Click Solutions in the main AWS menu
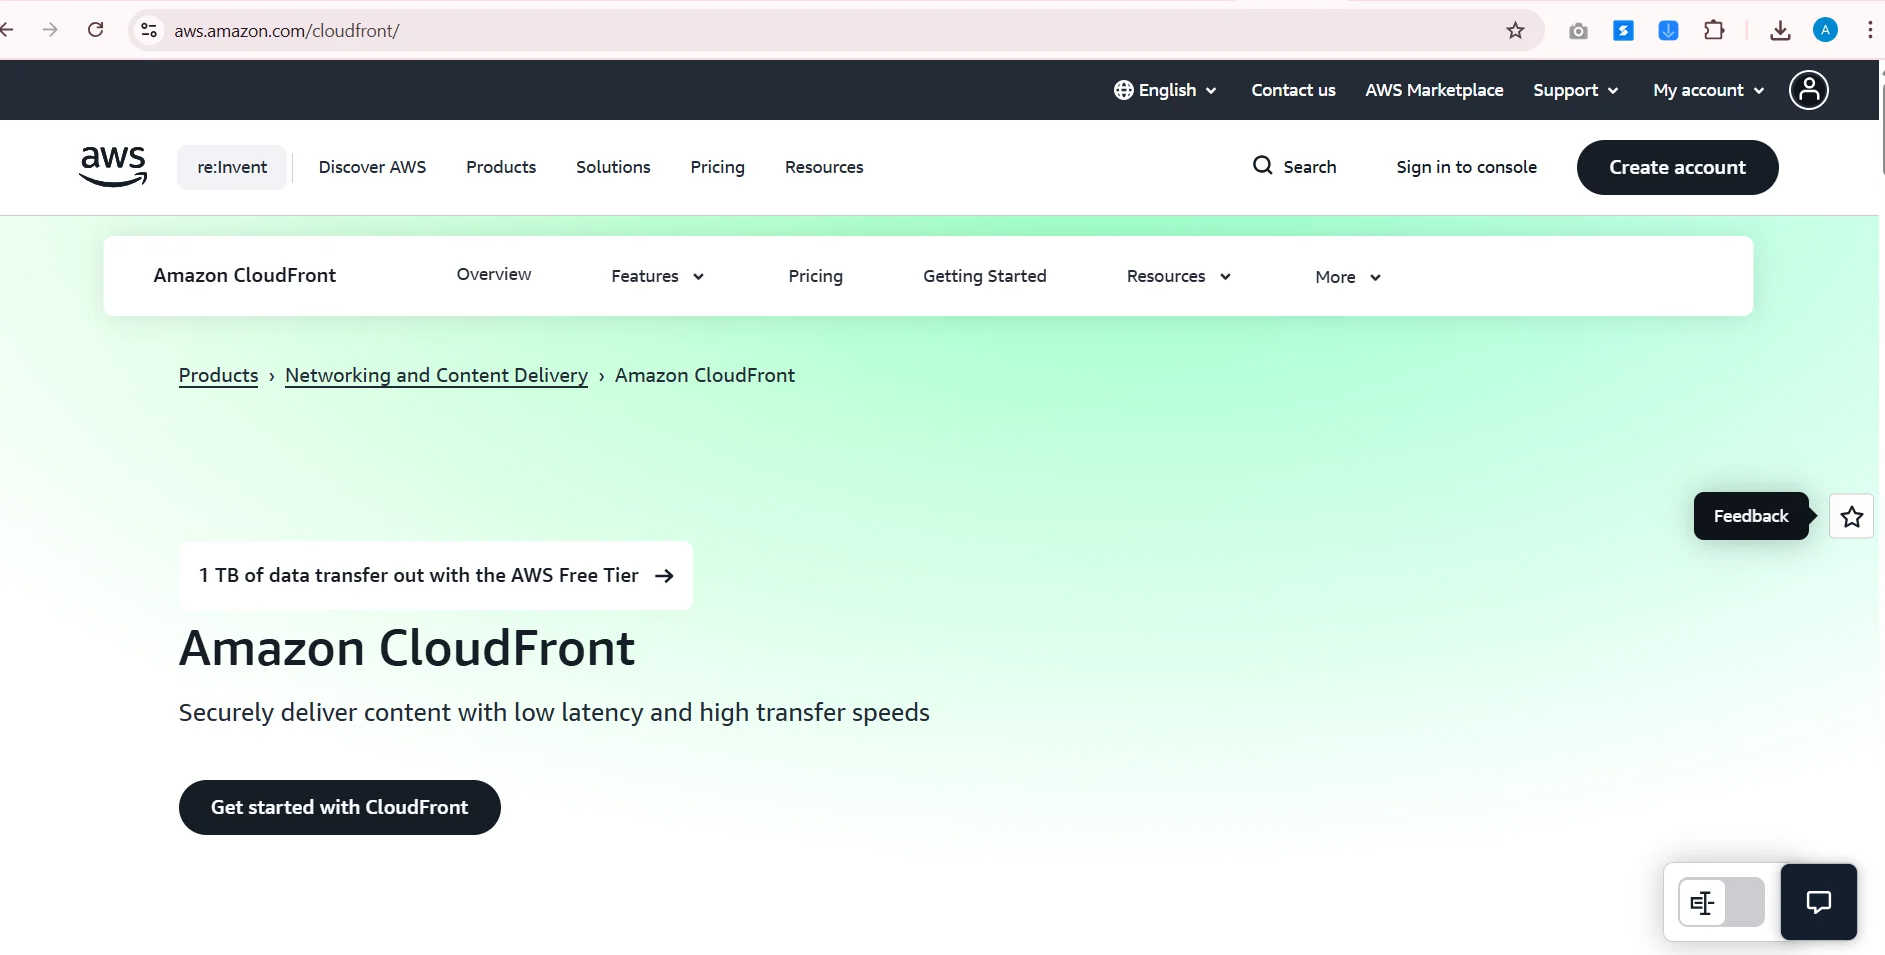 pyautogui.click(x=613, y=167)
